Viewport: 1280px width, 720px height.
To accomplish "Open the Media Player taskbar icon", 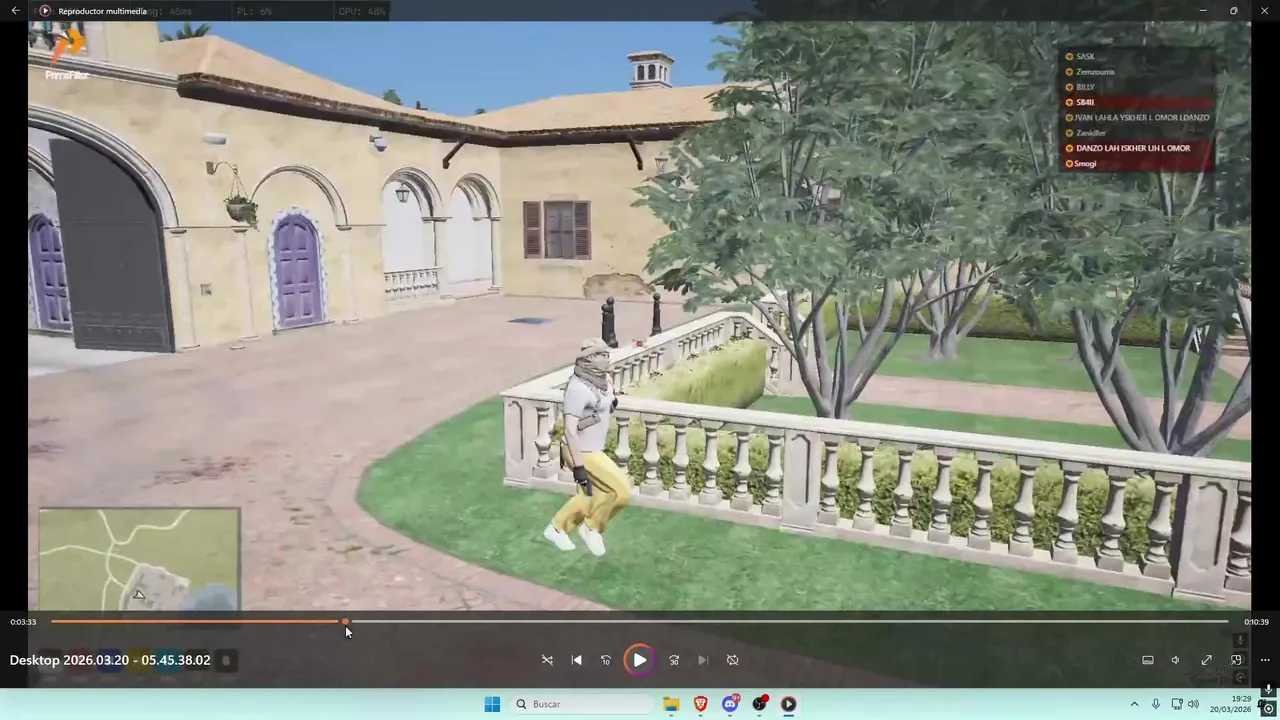I will click(x=788, y=704).
